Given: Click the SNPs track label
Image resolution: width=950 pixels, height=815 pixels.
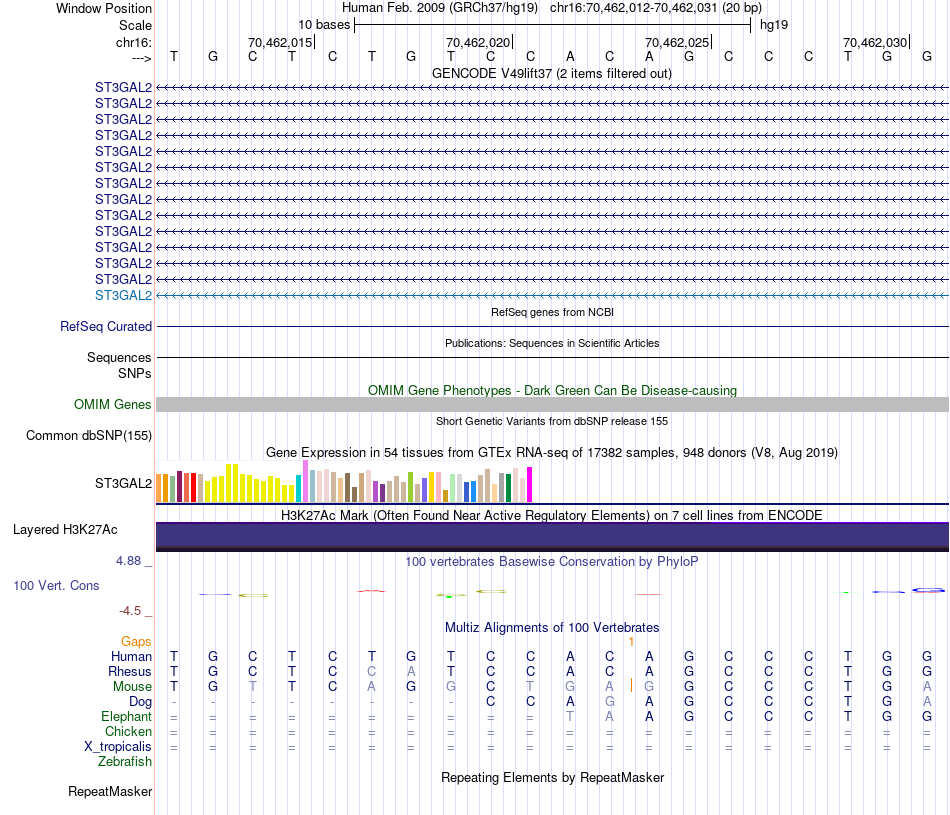Looking at the screenshot, I should (x=135, y=373).
